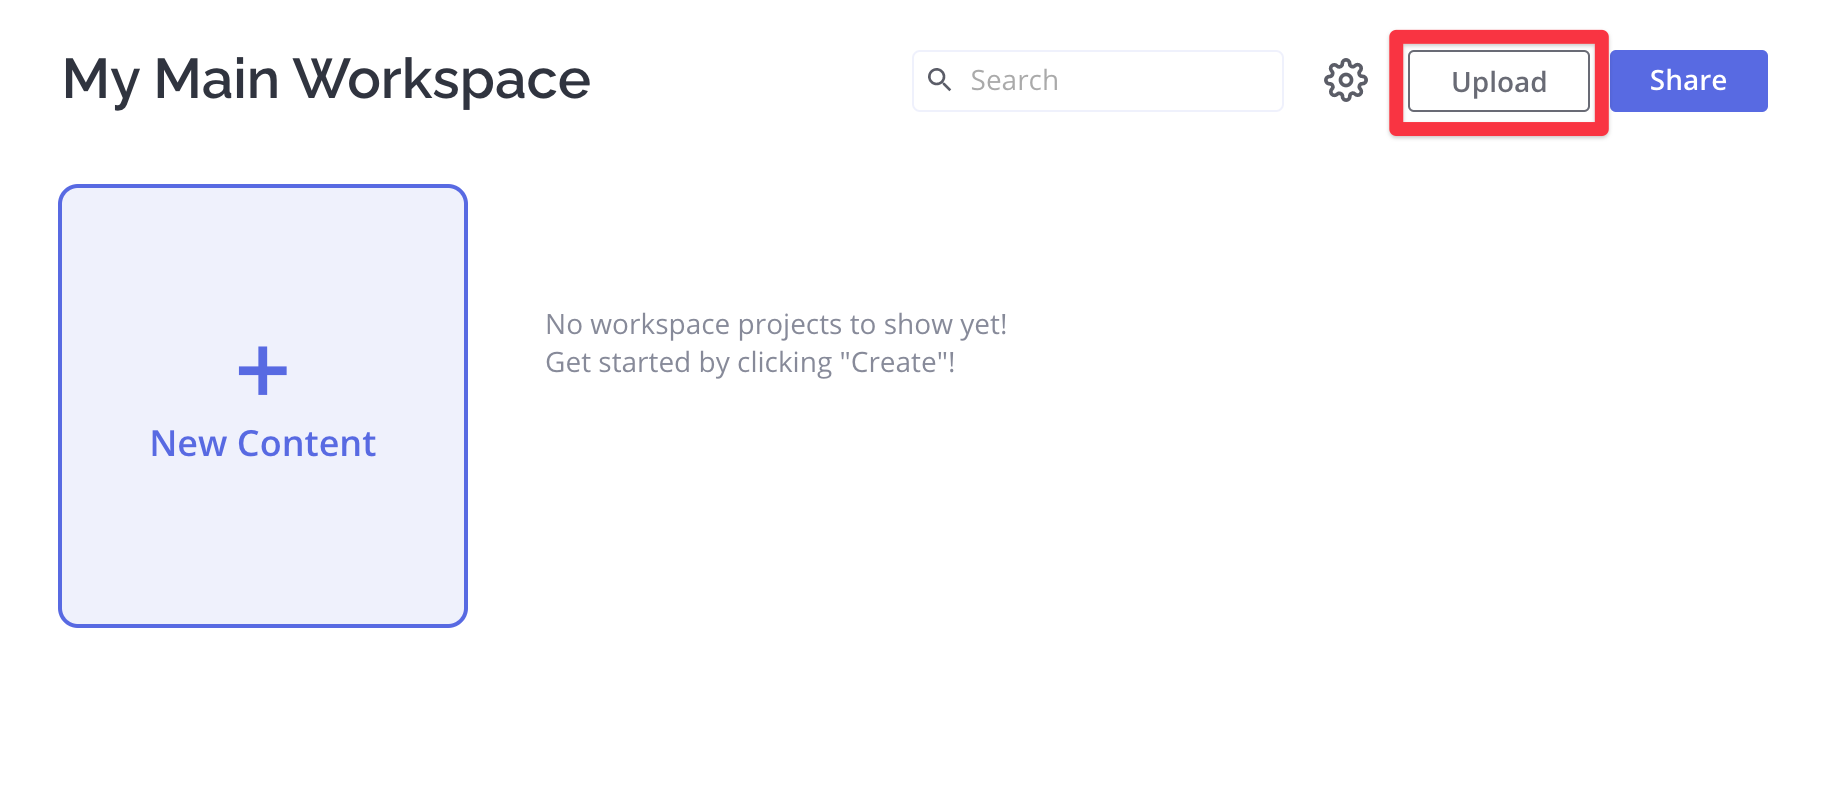Click the "My Main Workspace" title
Screen dimensions: 1846x792
(326, 79)
